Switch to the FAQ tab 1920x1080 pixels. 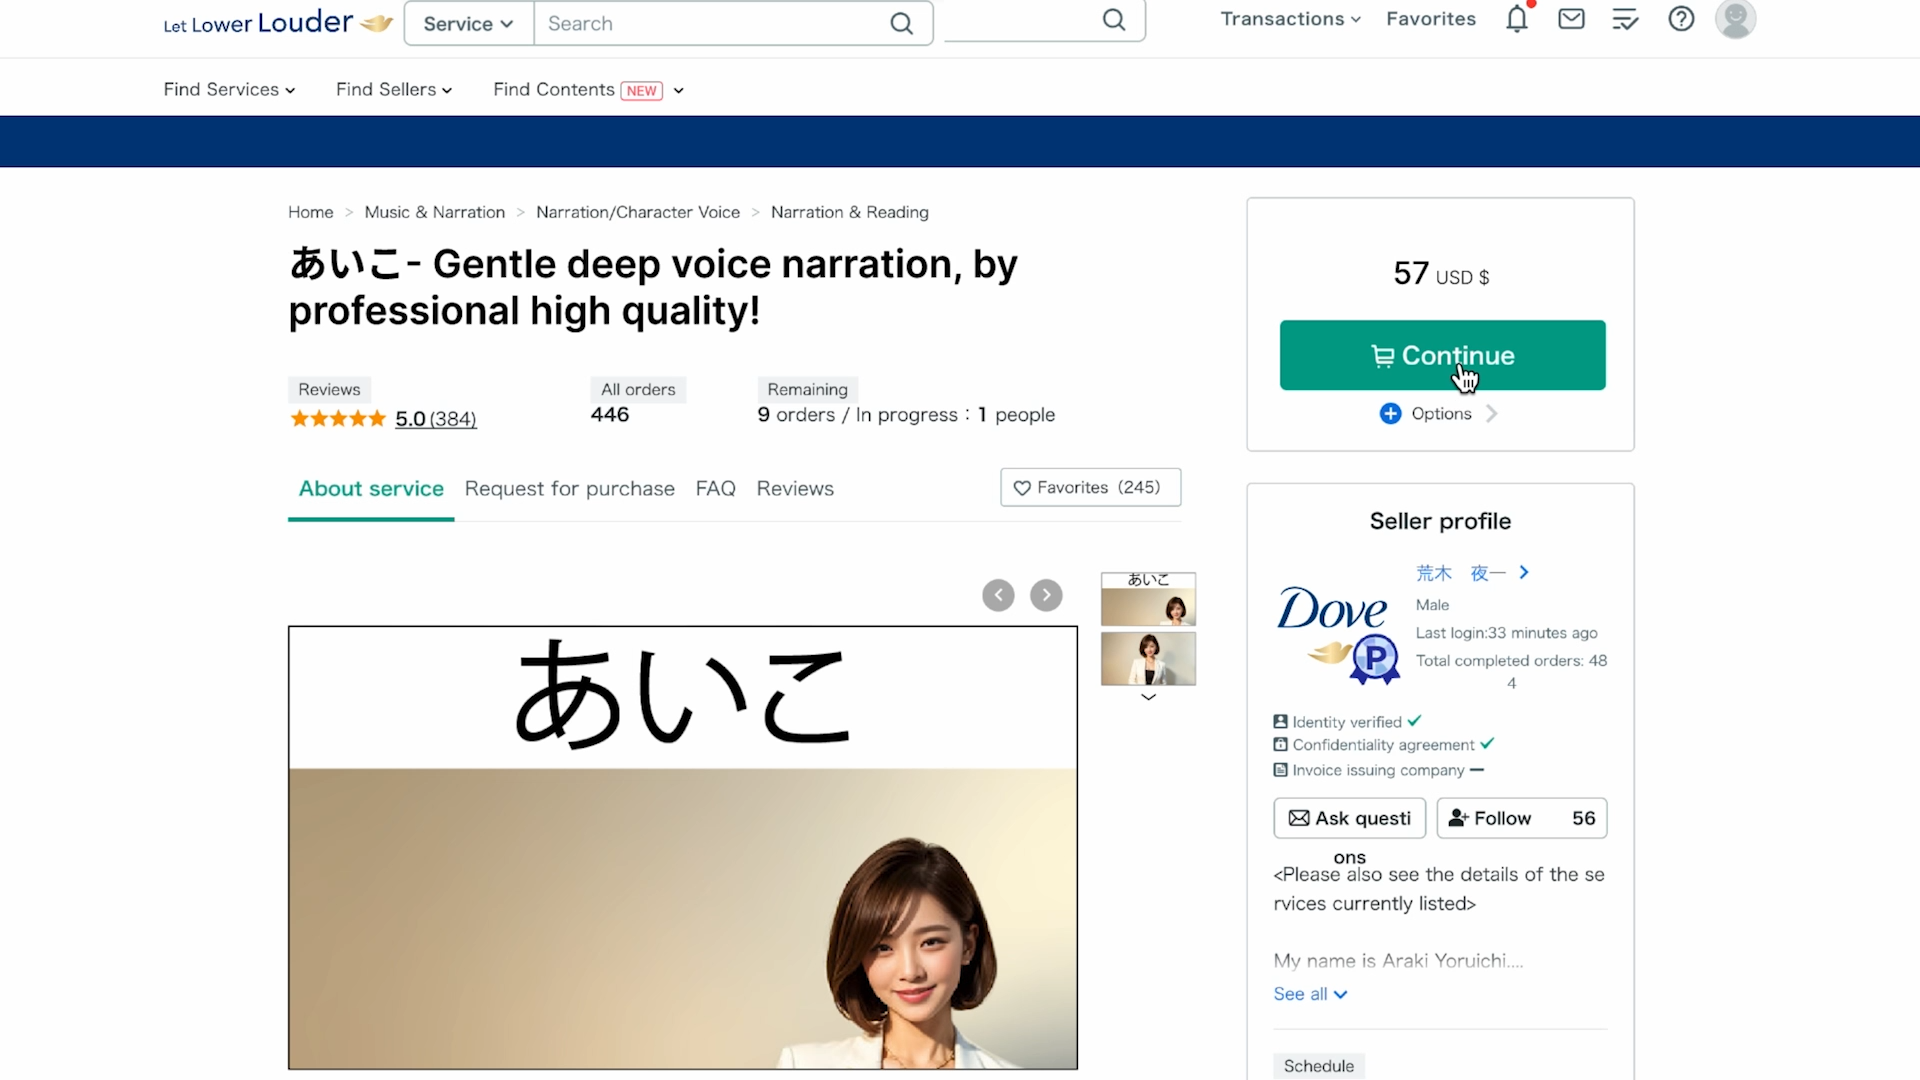click(x=715, y=489)
